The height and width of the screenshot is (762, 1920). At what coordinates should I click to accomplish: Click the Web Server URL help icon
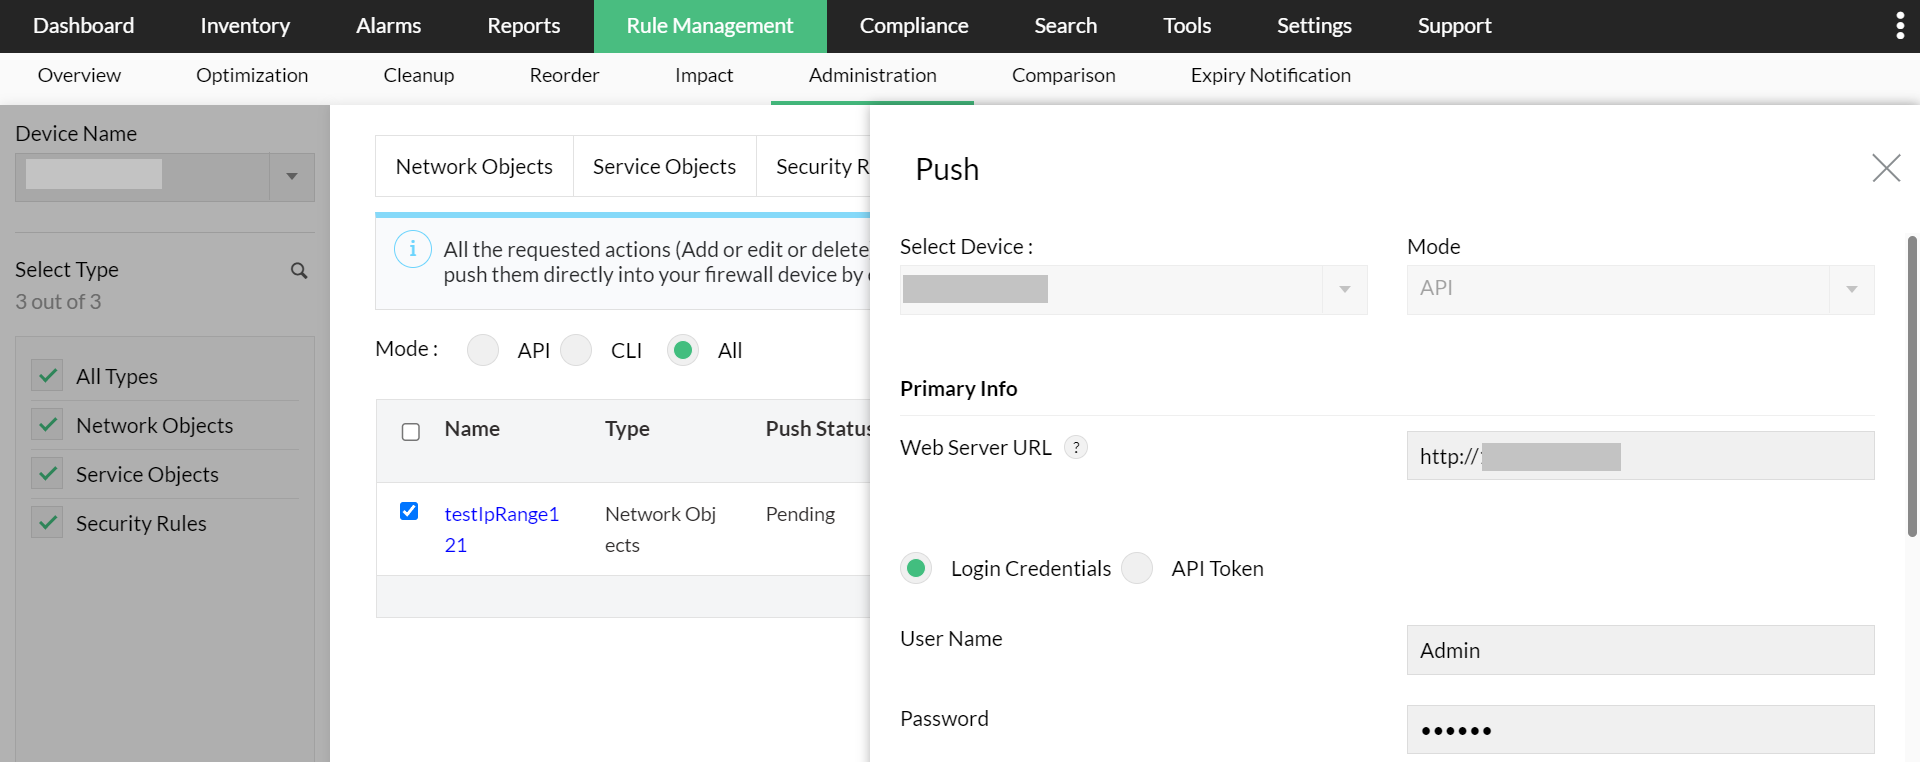click(1076, 448)
